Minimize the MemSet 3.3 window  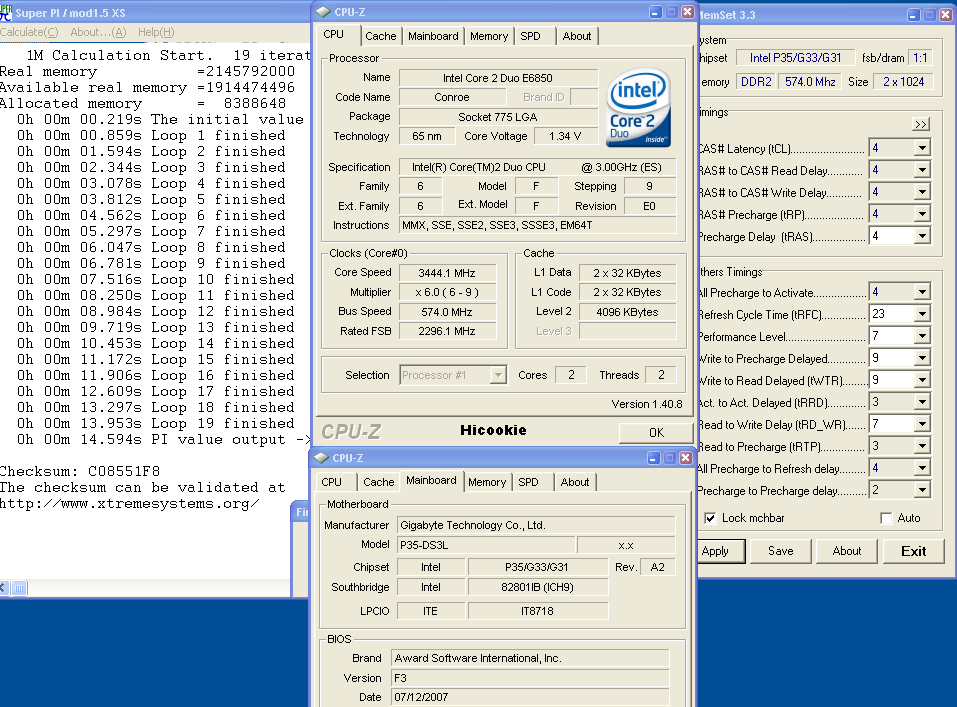point(914,15)
